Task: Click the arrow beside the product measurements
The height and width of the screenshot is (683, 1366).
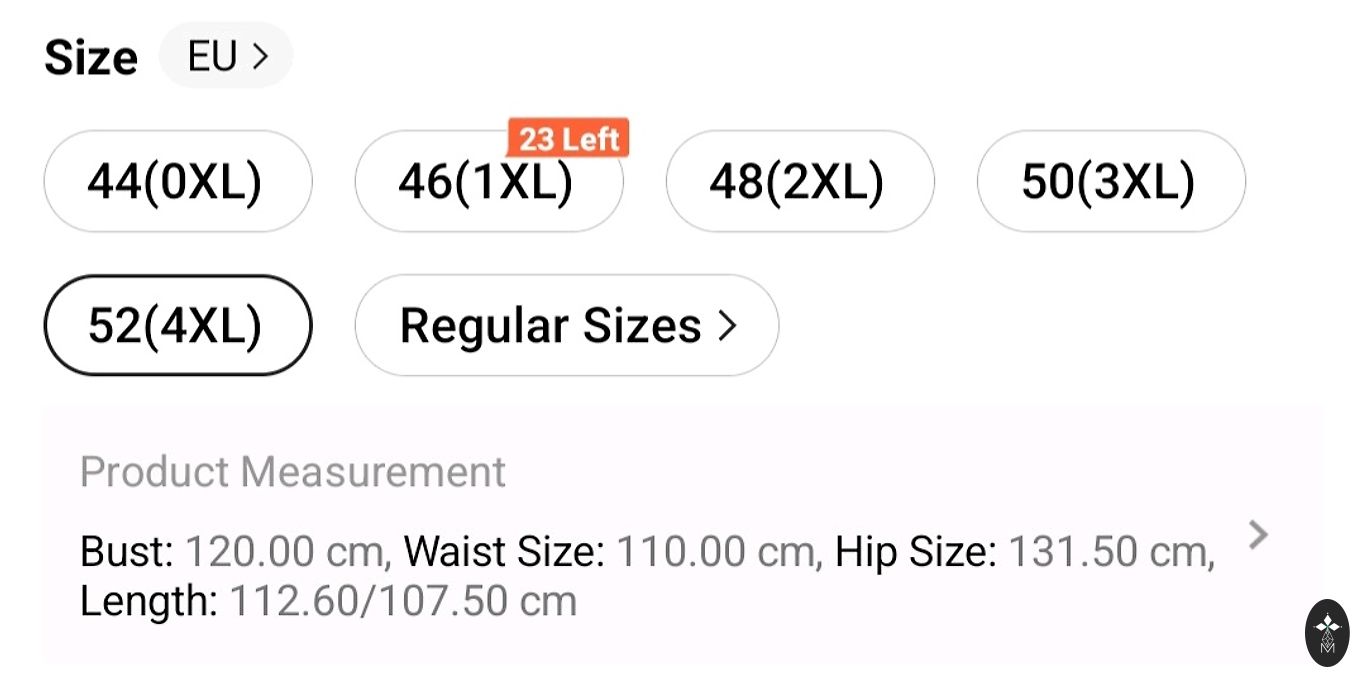Action: tap(1259, 536)
